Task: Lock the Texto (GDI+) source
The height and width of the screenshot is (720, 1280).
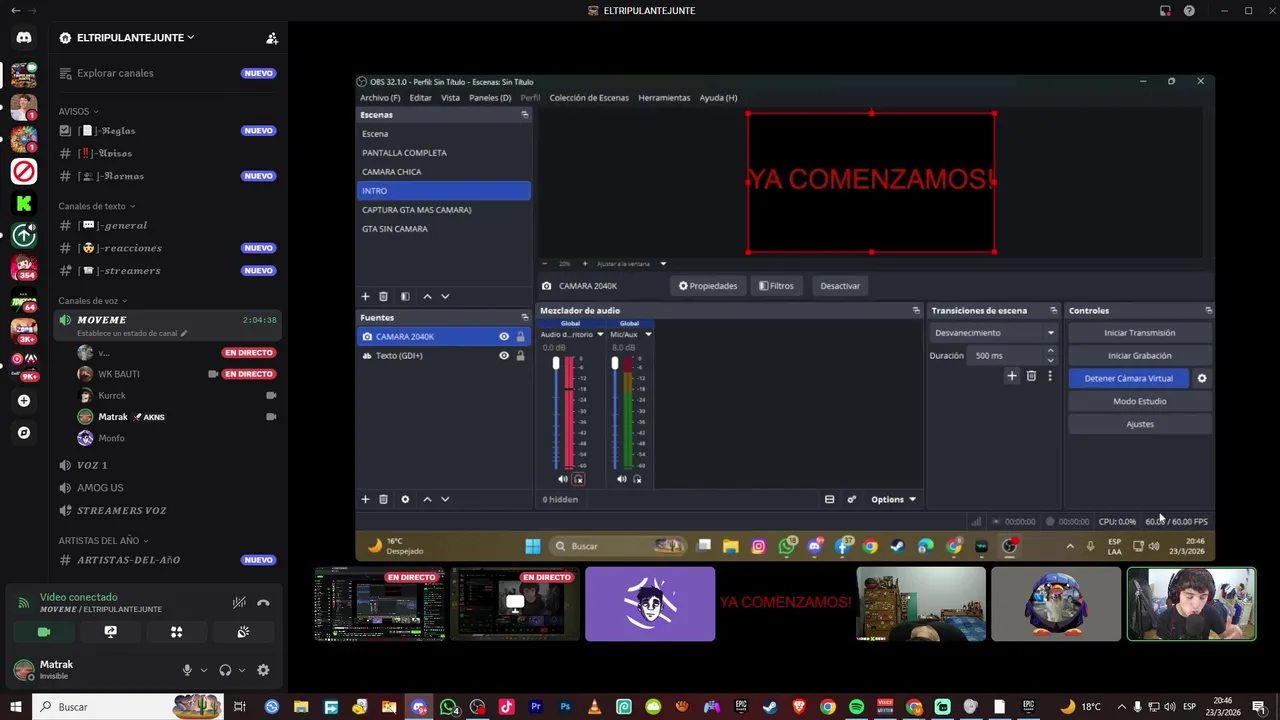Action: pyautogui.click(x=520, y=355)
